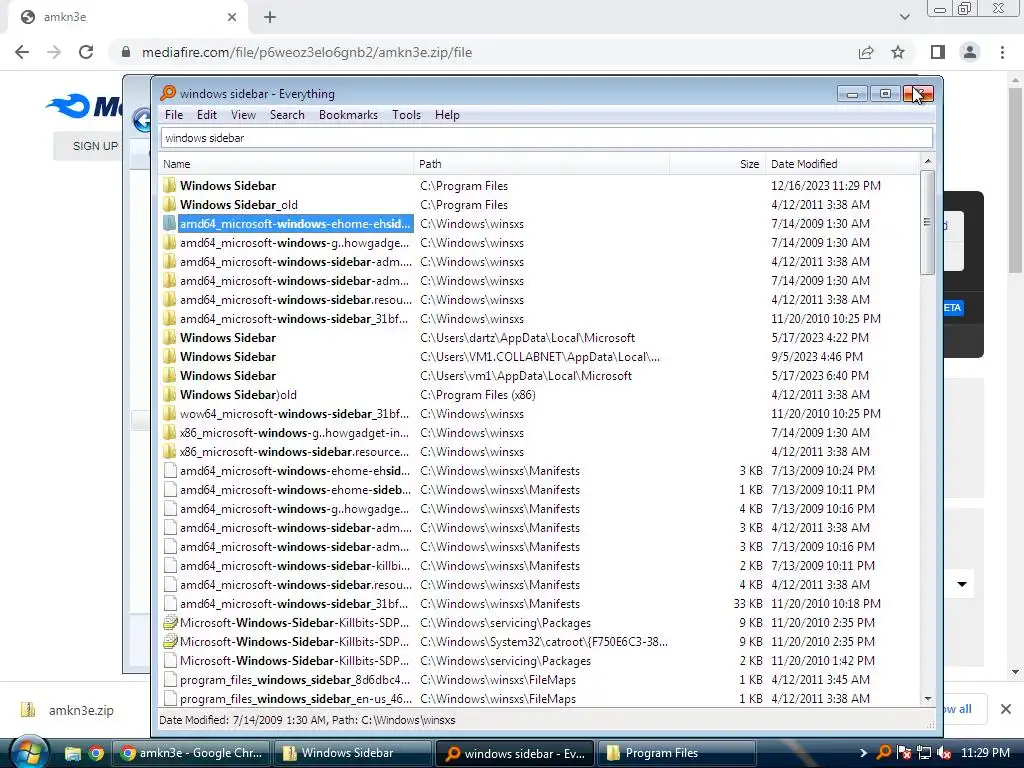Open the Help menu in Everything

[x=447, y=115]
